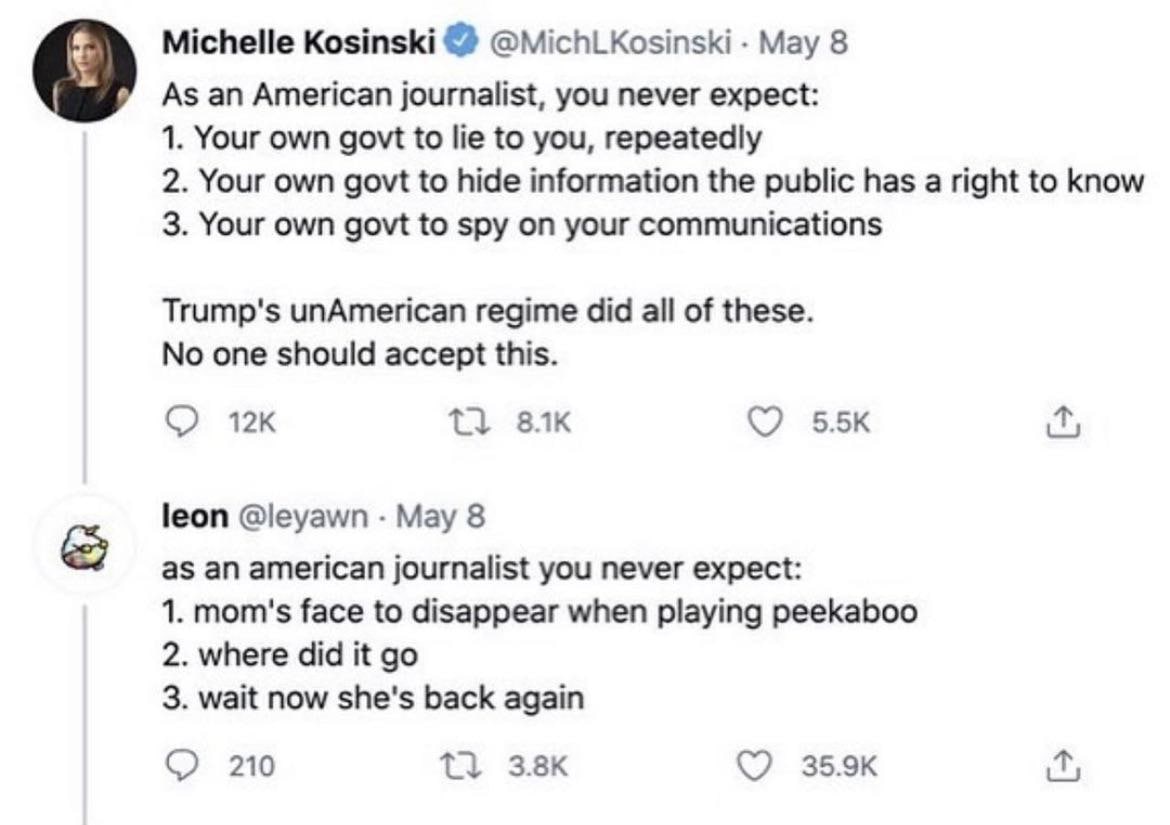The image size is (1170, 825).
Task: Open leon's tweet text about playing peekaboo
Action: pyautogui.click(x=540, y=613)
